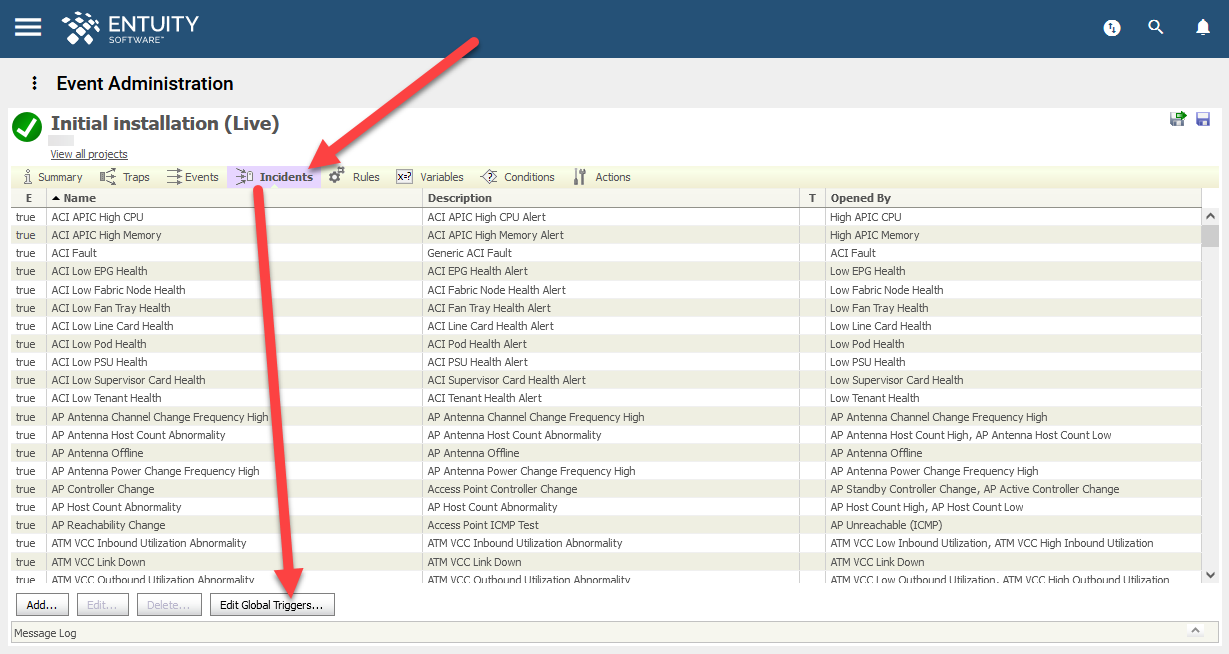Click the blue floppy save icon
Screen dimensions: 1229x654
1203,119
